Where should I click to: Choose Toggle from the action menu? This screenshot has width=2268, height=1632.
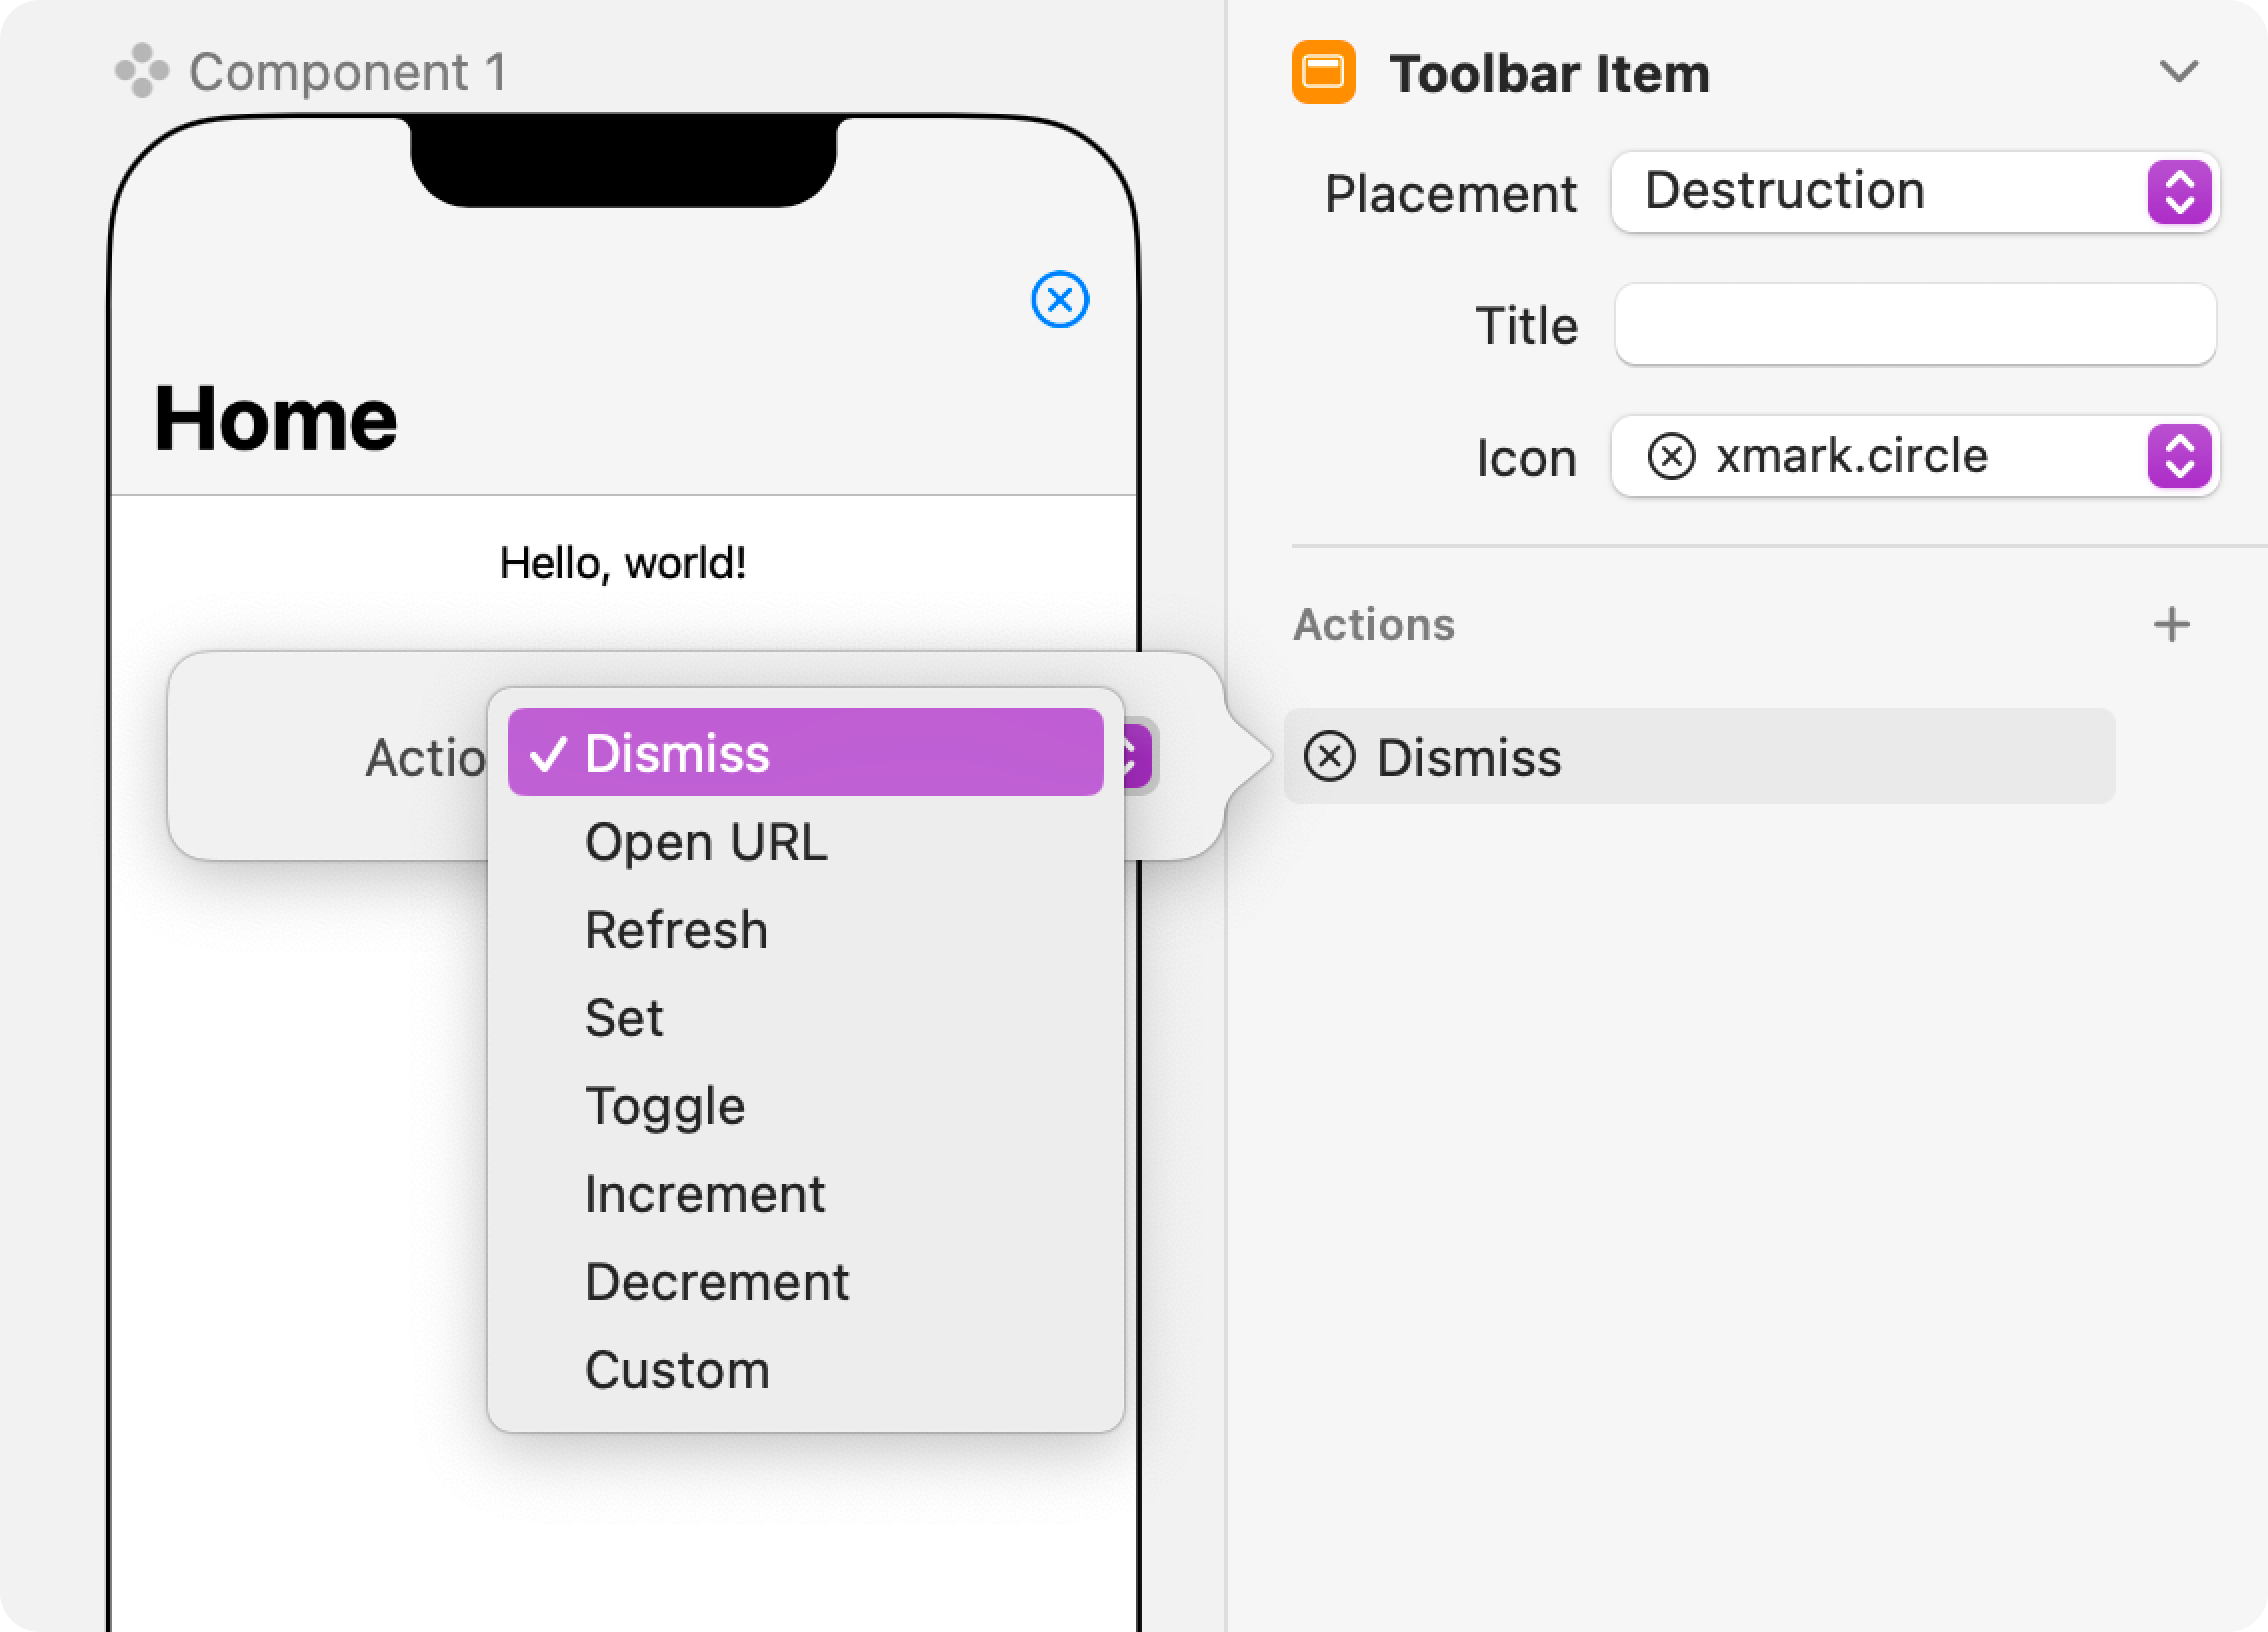[x=806, y=1105]
